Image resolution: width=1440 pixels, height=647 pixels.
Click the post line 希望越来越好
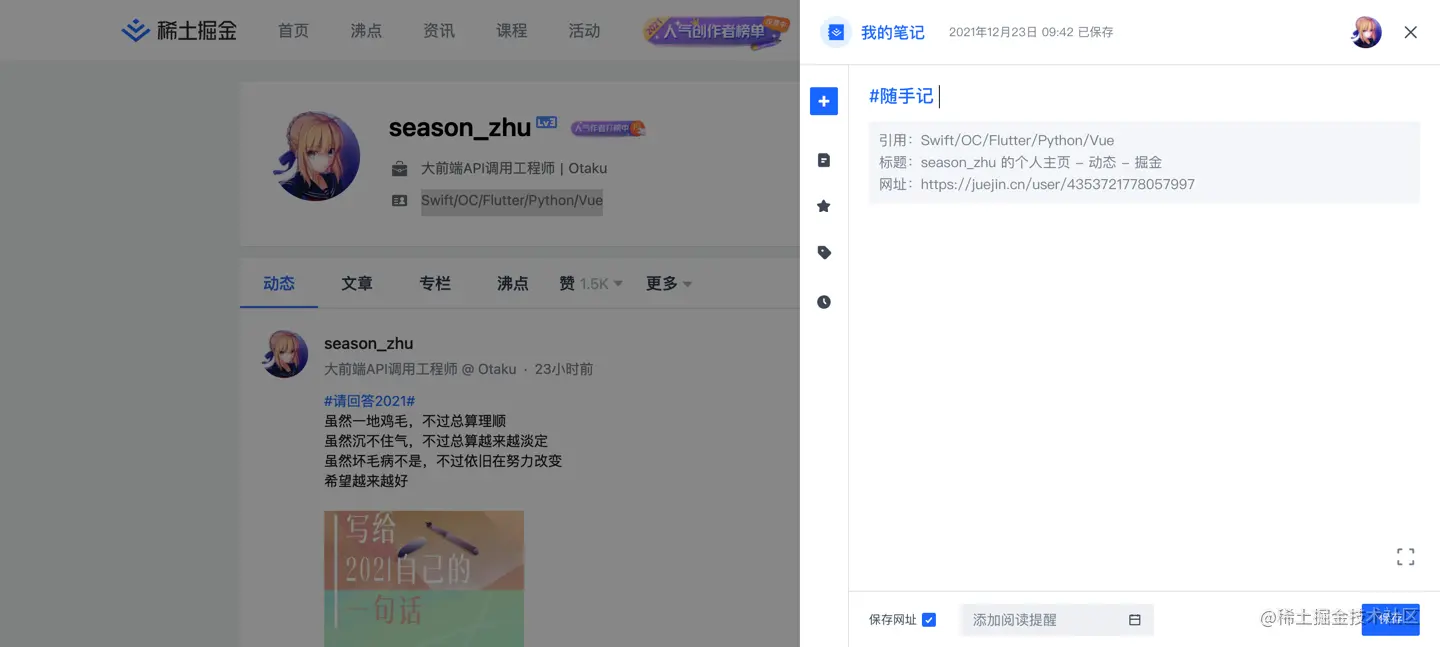tap(366, 481)
